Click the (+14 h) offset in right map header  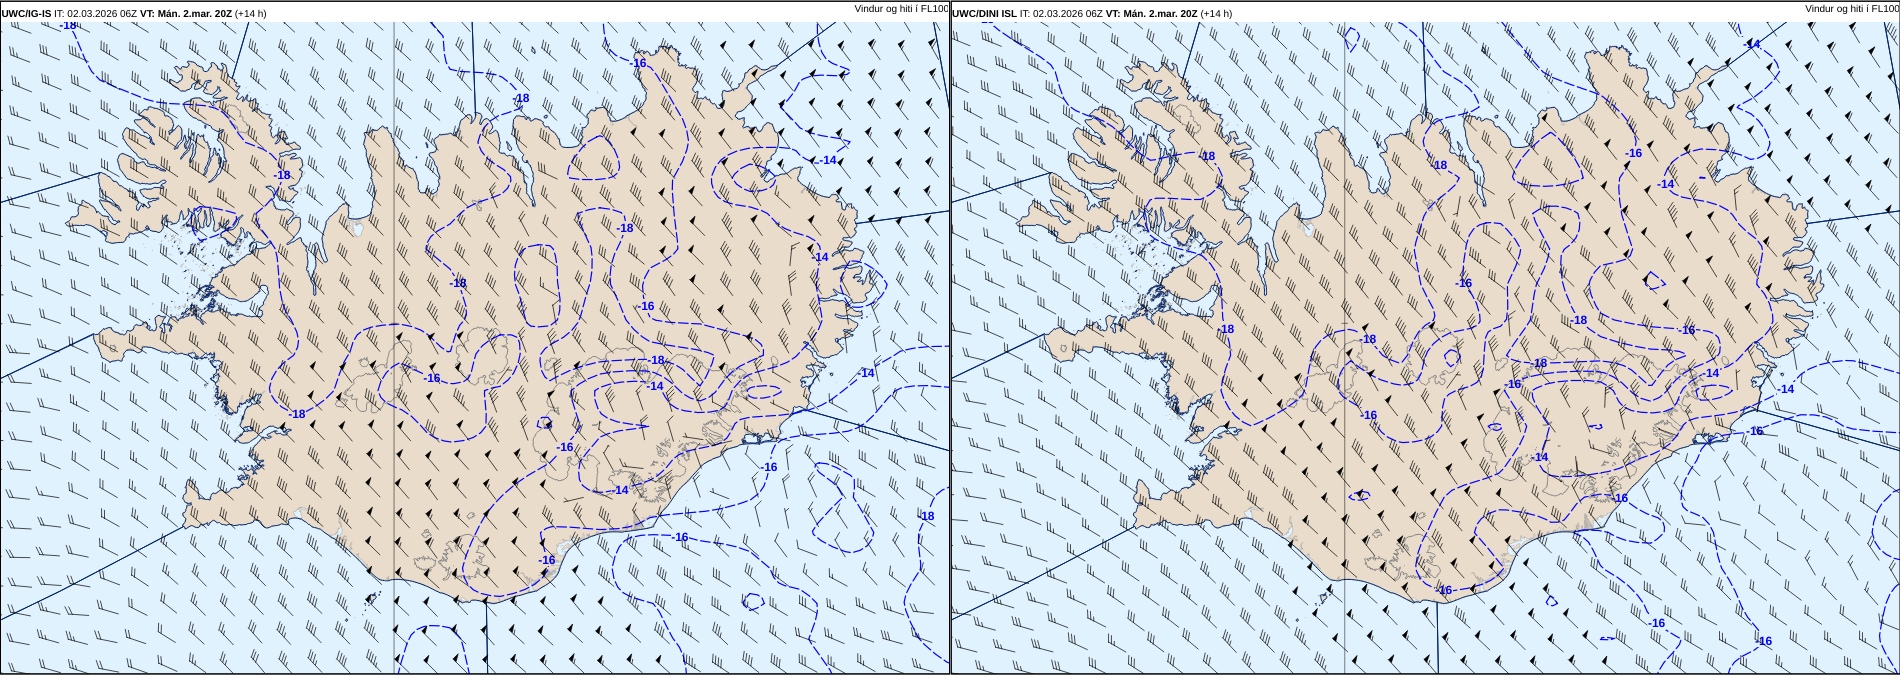coord(1216,14)
